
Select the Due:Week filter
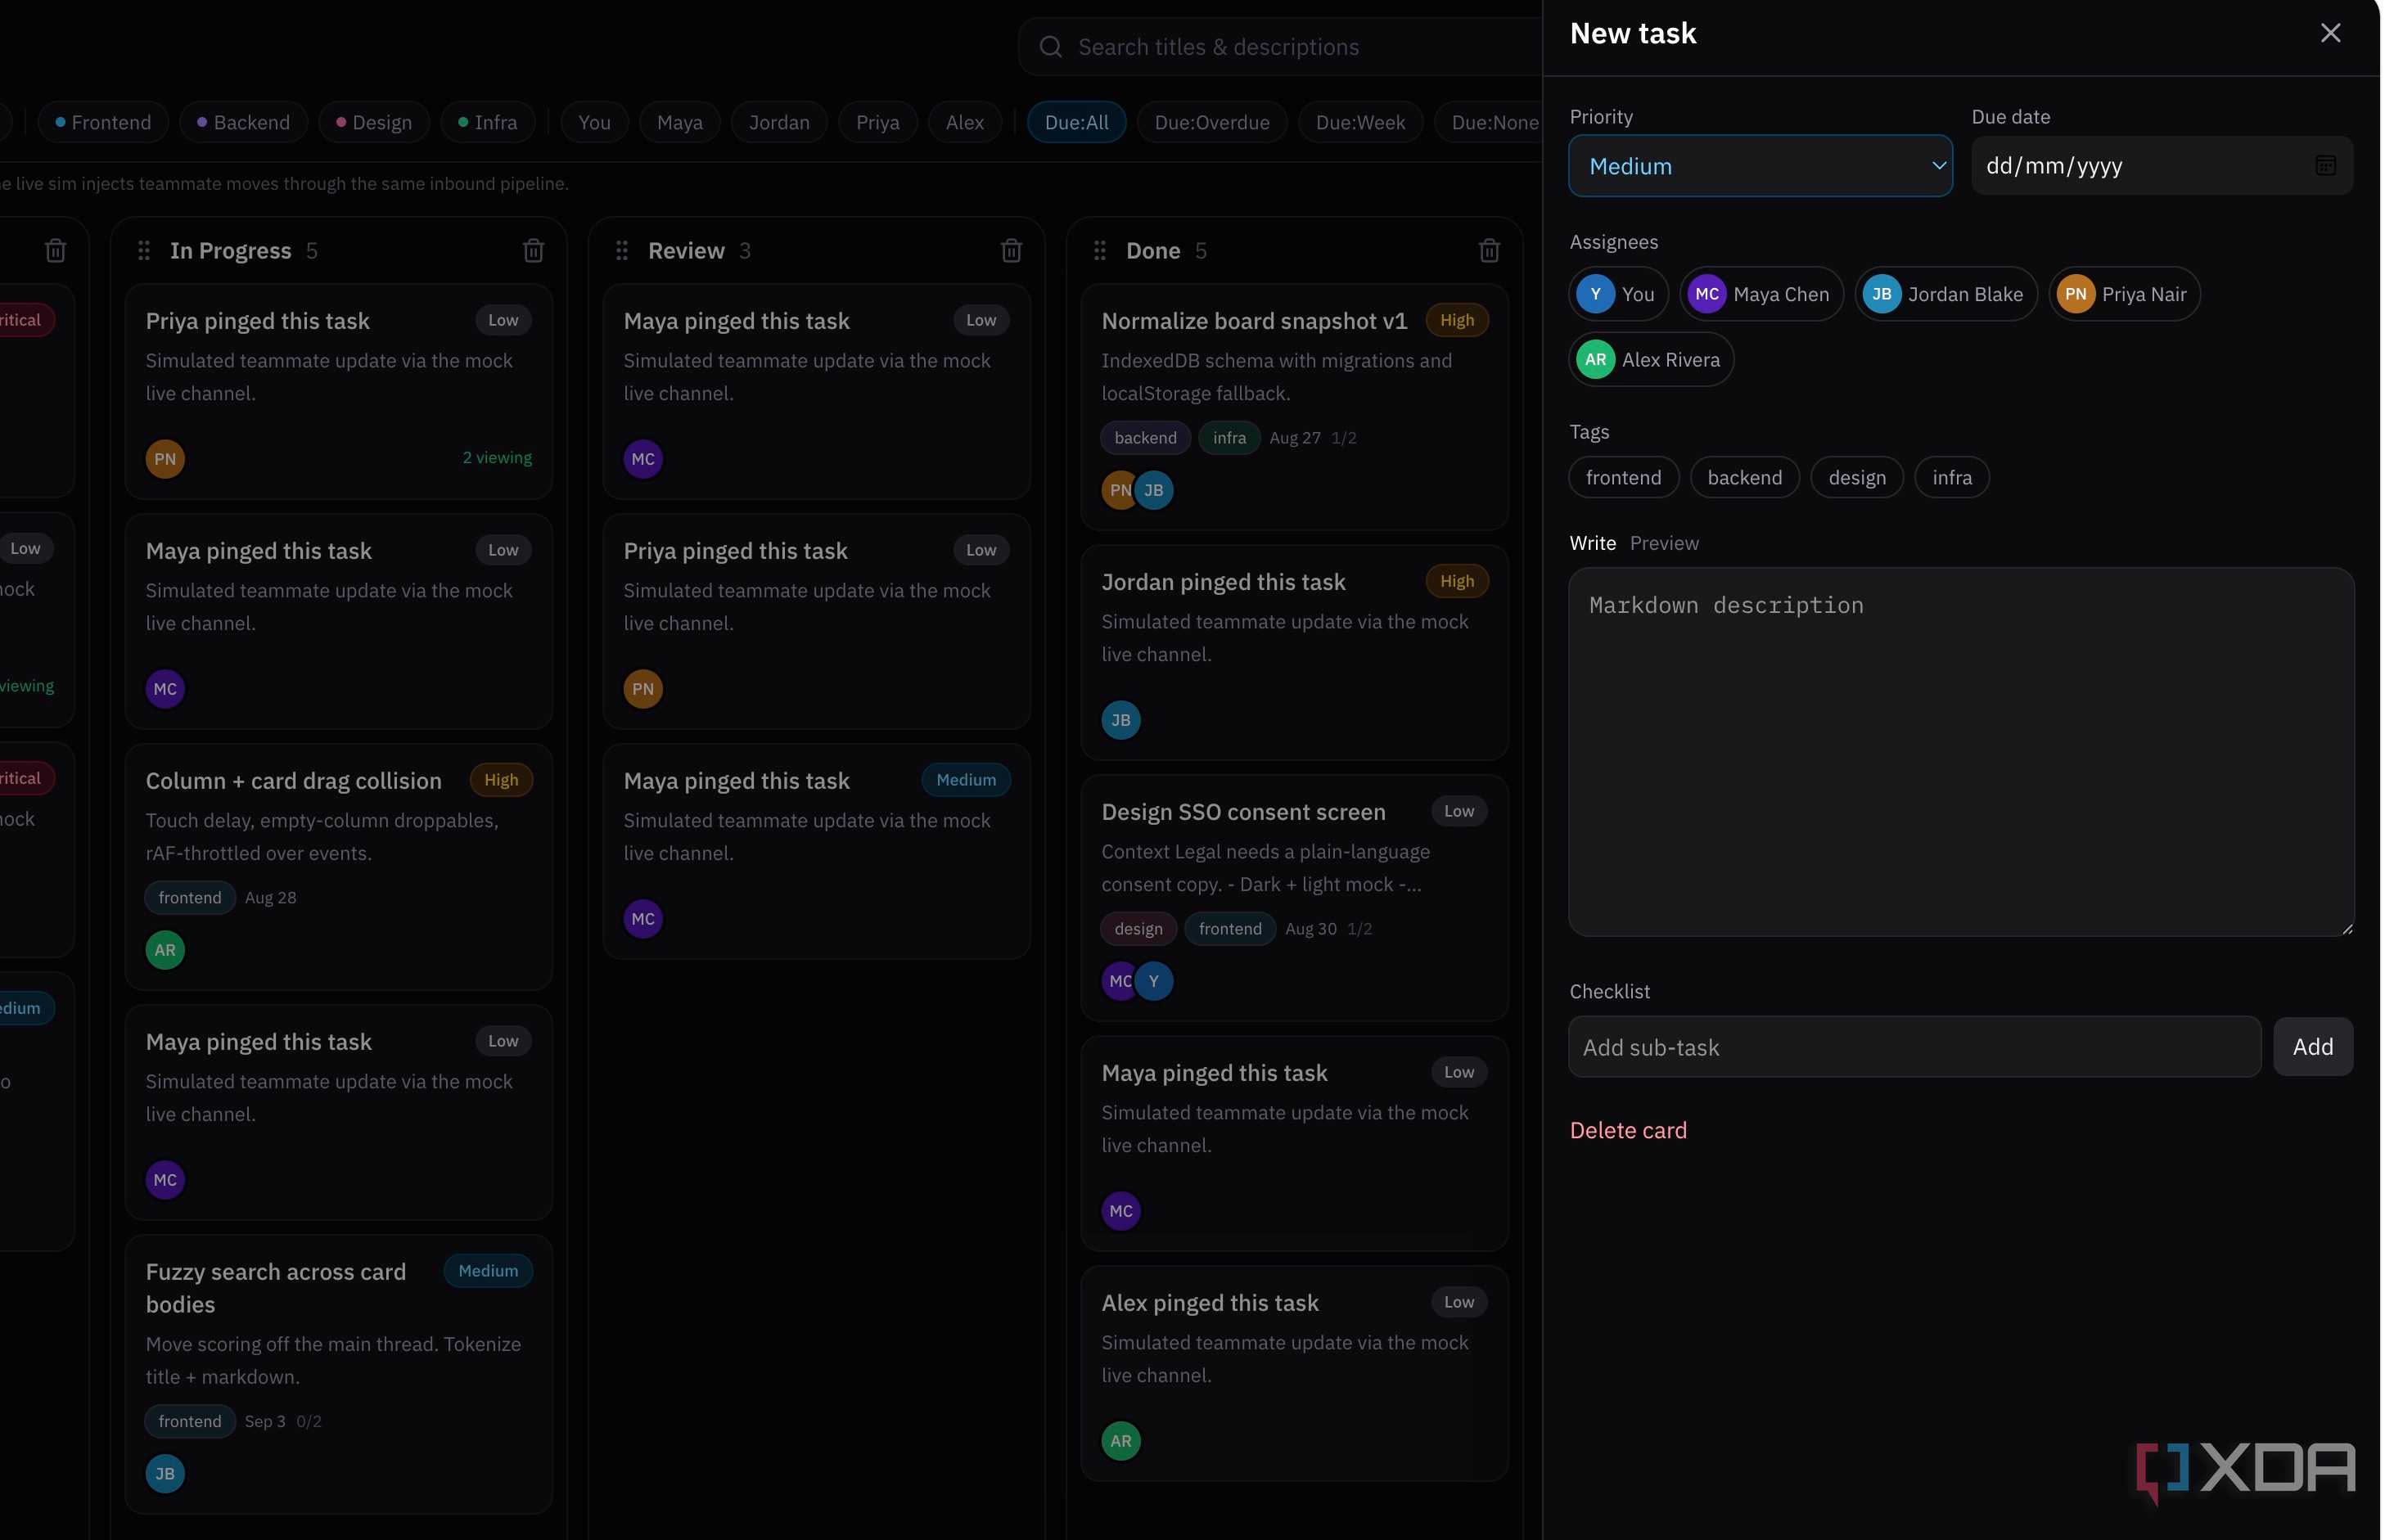pos(1360,122)
